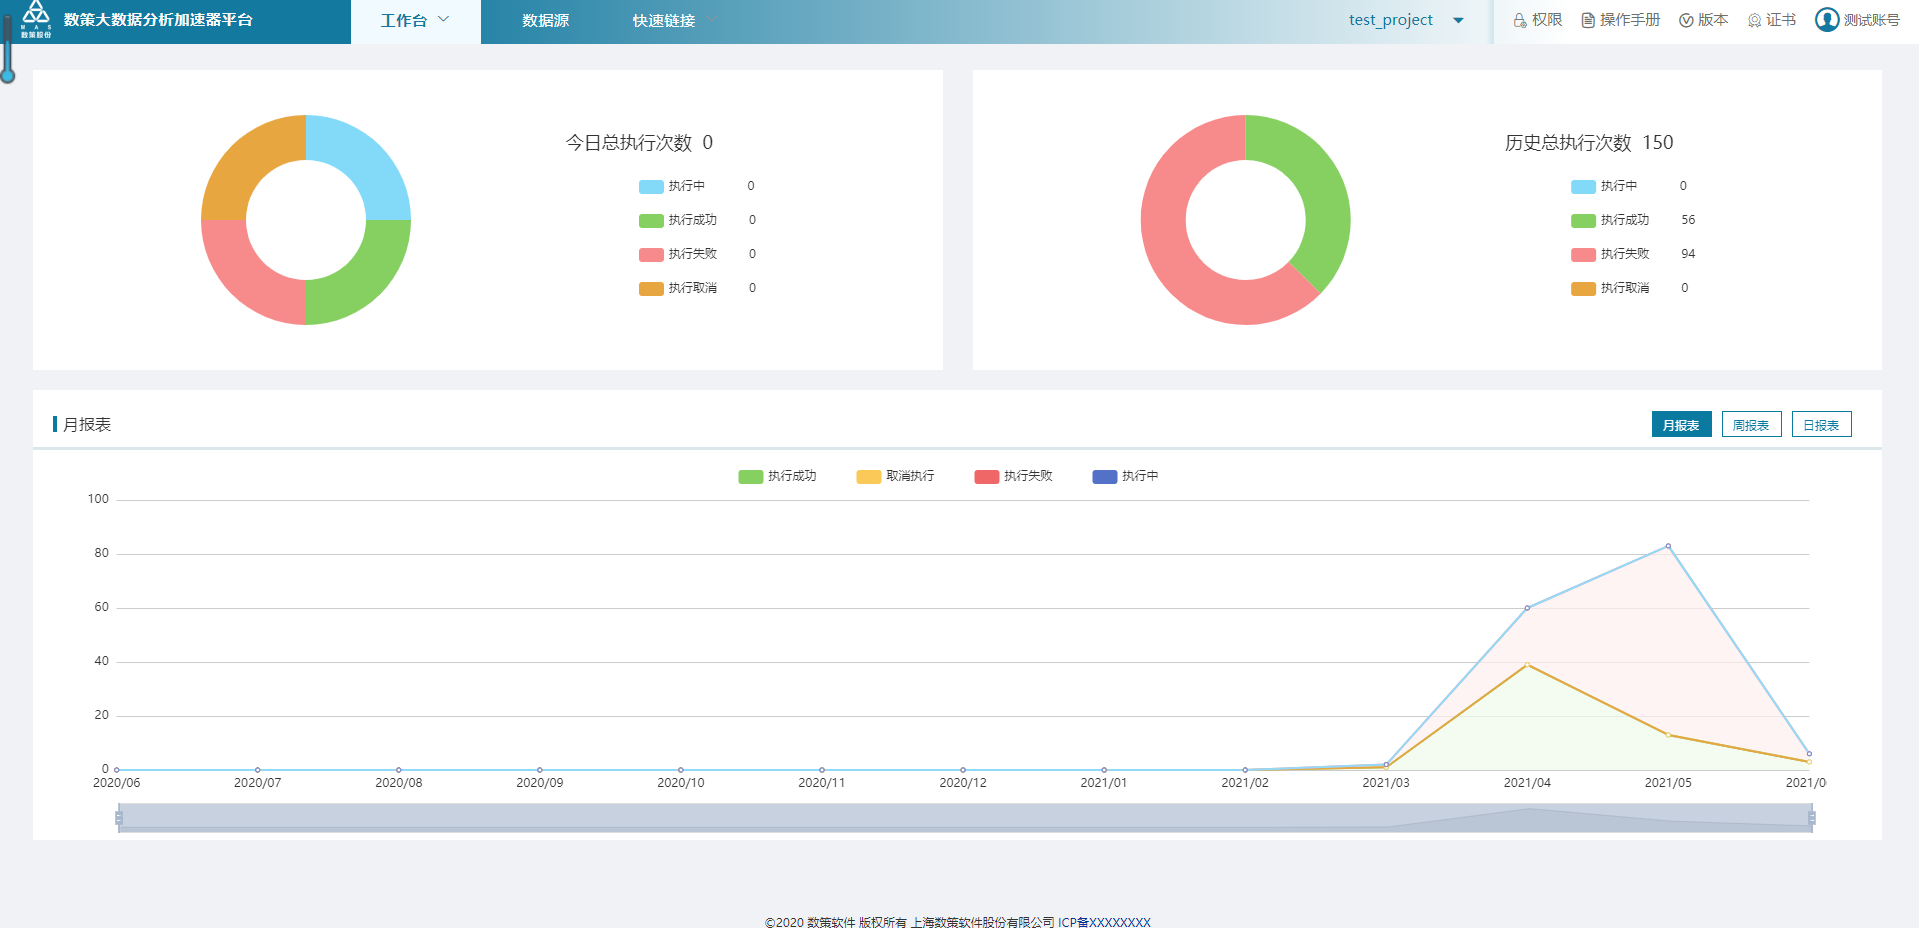This screenshot has width=1919, height=928.
Task: Open the test_project project dropdown
Action: click(x=1406, y=20)
